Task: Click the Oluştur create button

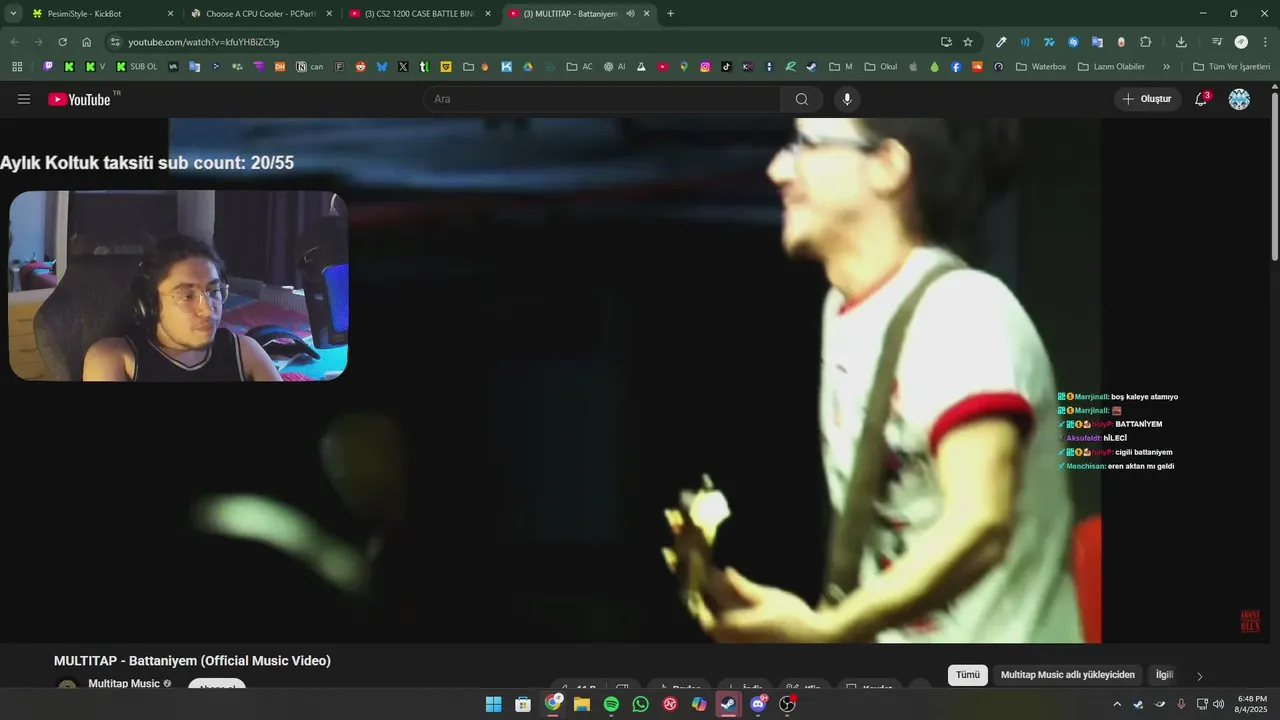Action: (x=1147, y=99)
